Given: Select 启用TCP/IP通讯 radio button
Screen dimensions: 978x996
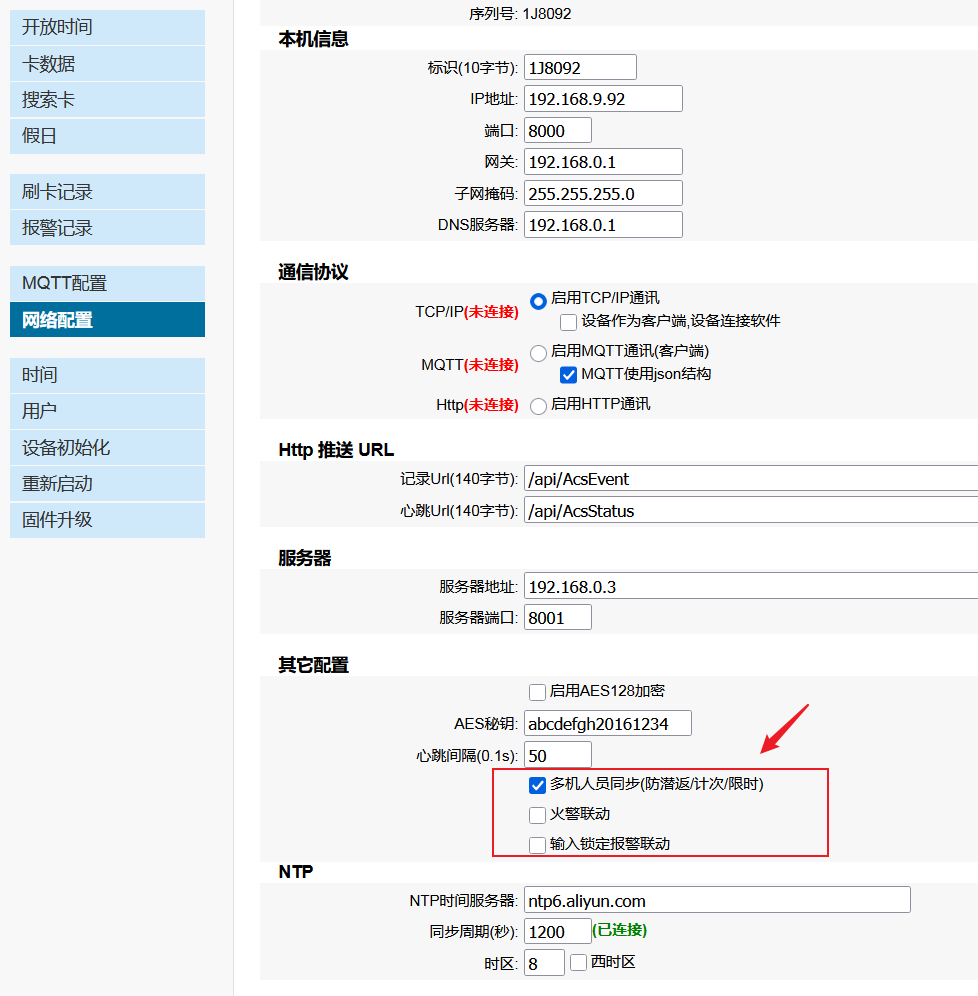Looking at the screenshot, I should [x=539, y=301].
